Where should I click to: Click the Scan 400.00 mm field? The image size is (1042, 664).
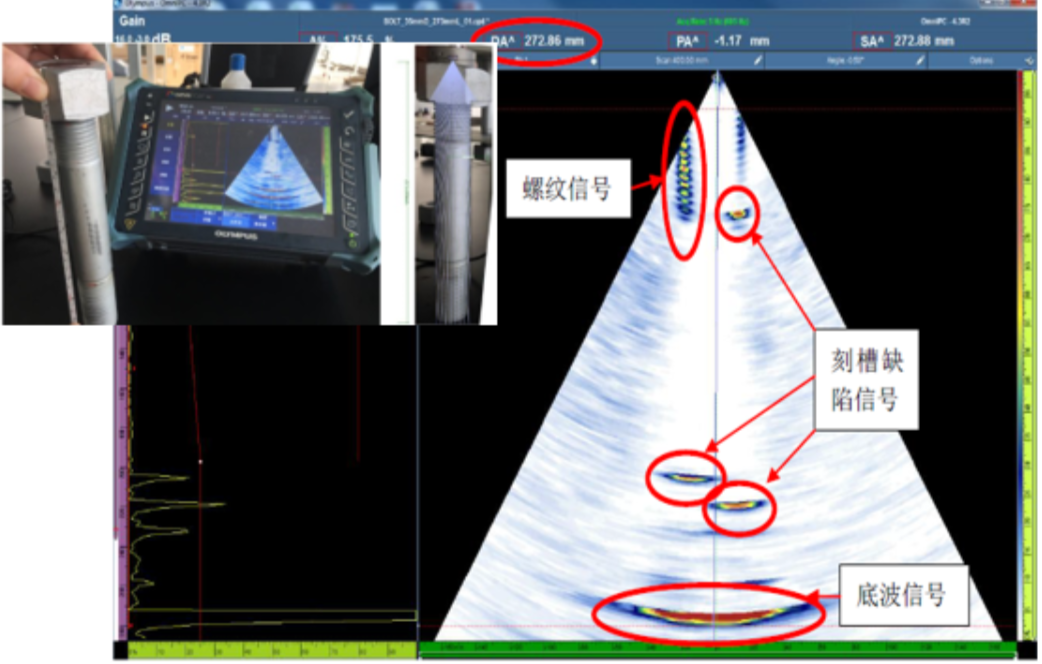point(682,60)
